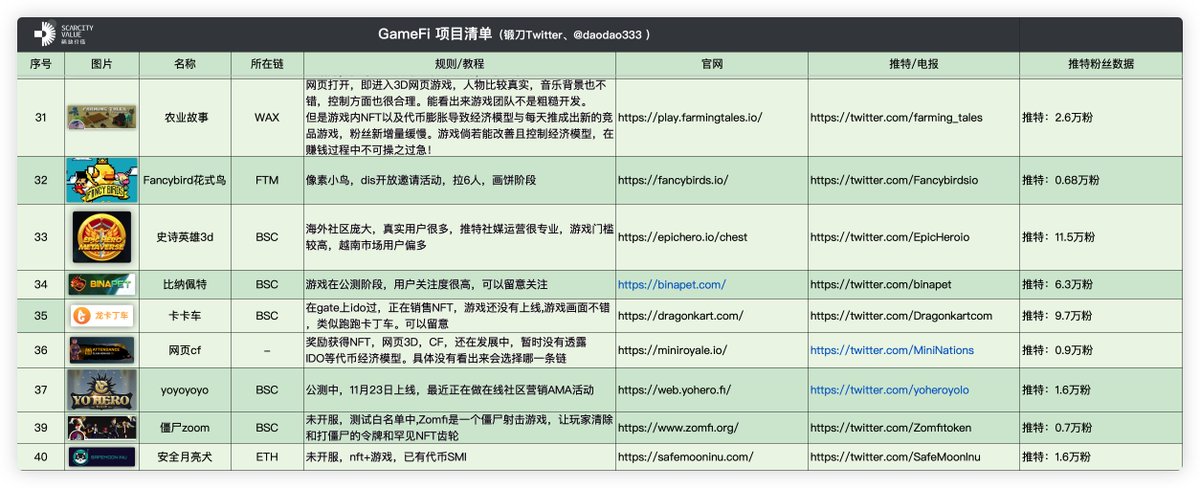
Task: Click the GameFi 项目清单 title
Action: (x=435, y=35)
